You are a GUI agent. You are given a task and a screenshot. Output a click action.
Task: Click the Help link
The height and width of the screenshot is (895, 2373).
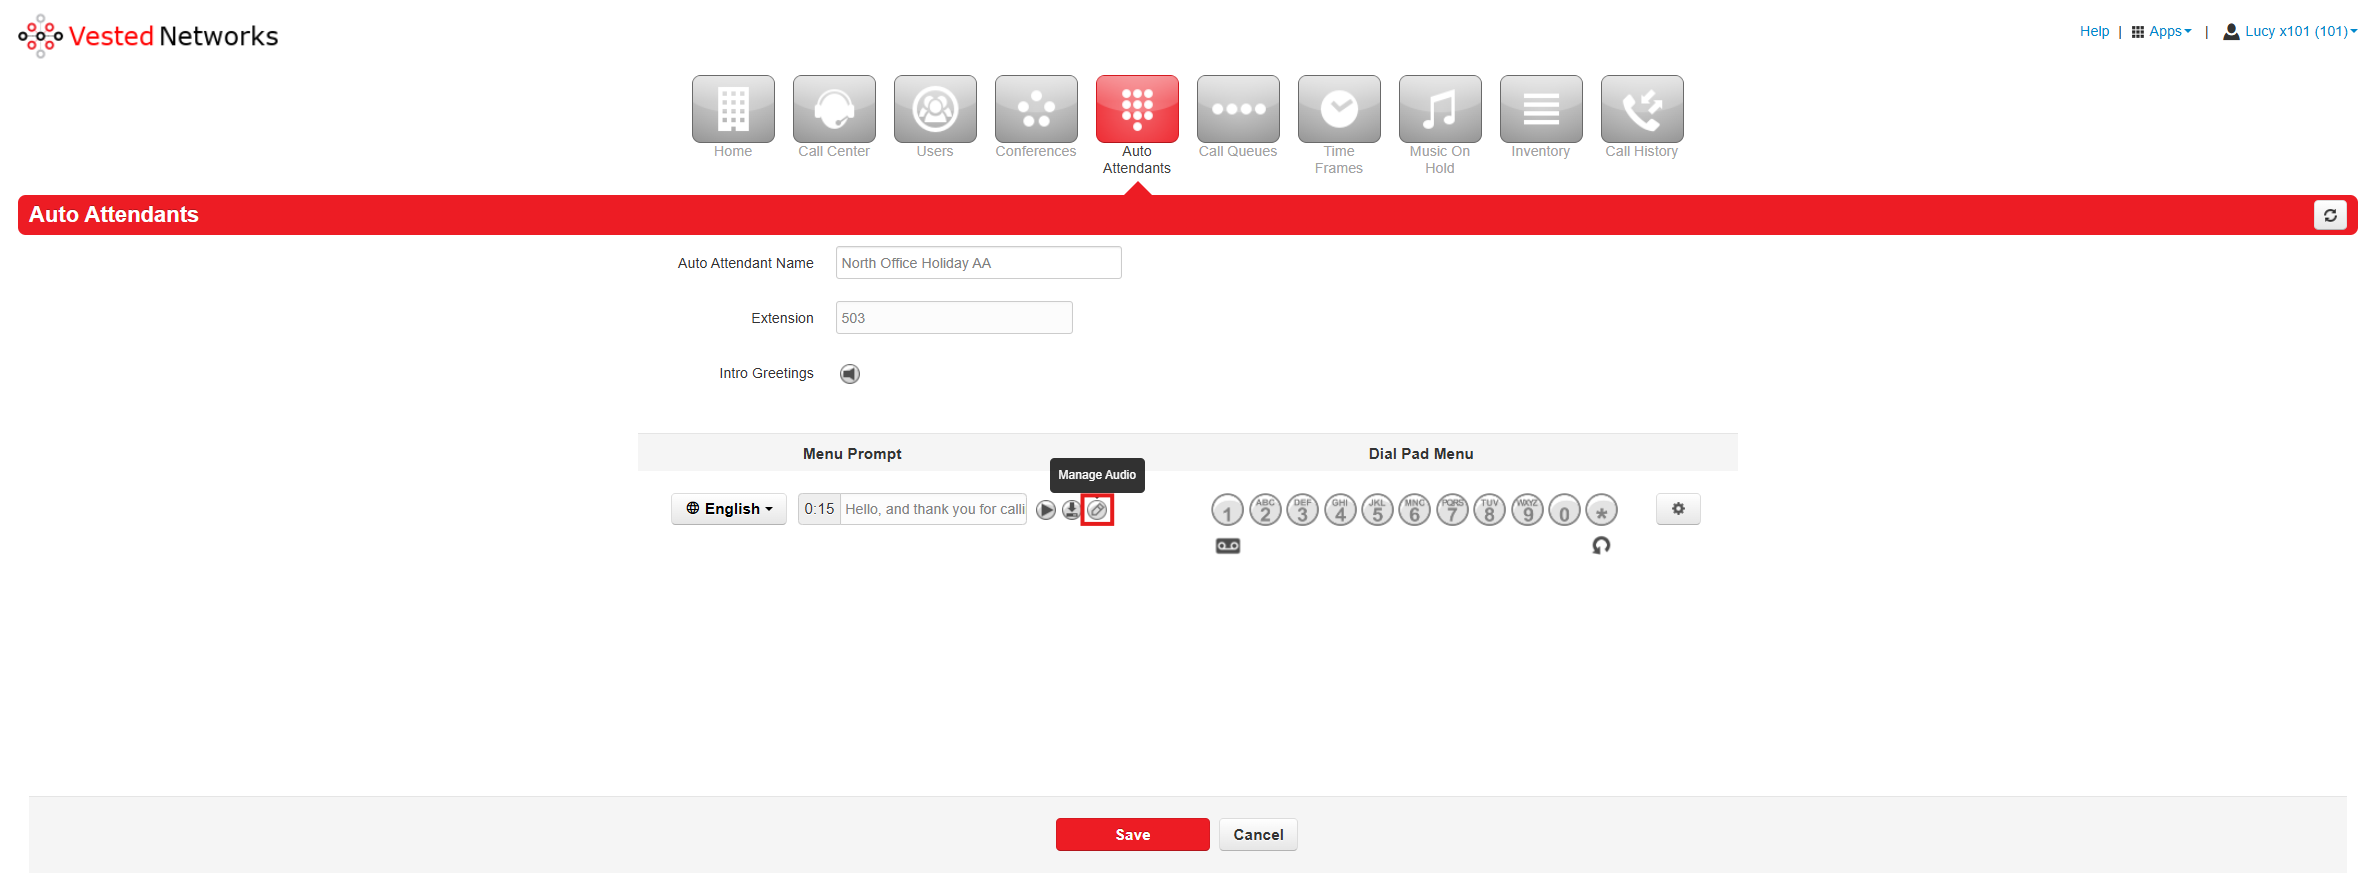pos(2094,32)
